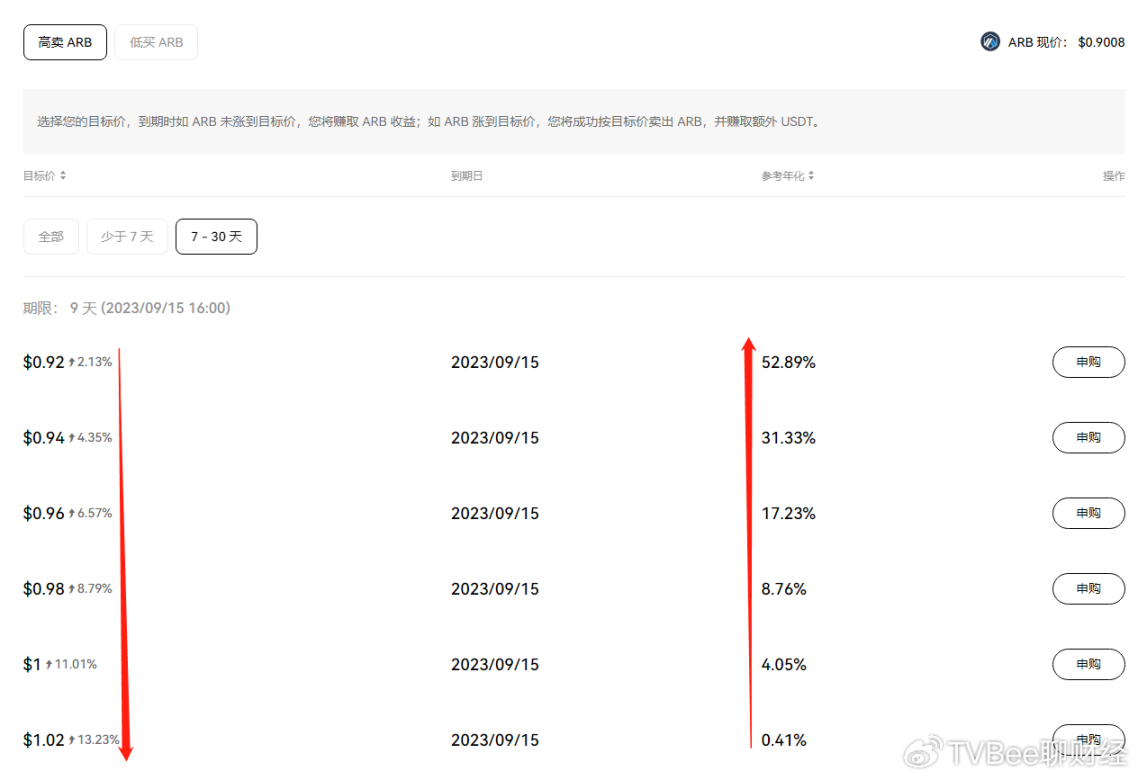Click the 期限 9 天 group heading
This screenshot has height=780, width=1138.
click(127, 308)
